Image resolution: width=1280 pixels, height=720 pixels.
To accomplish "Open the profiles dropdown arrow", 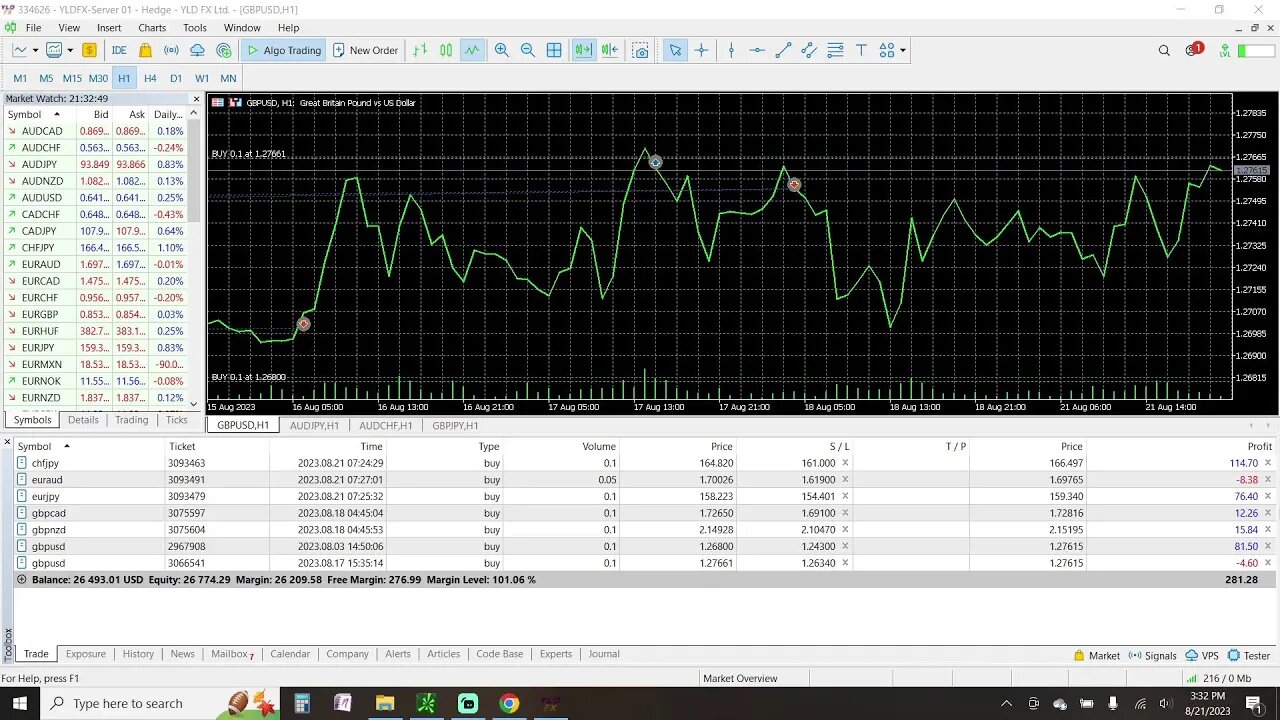I will (x=69, y=50).
